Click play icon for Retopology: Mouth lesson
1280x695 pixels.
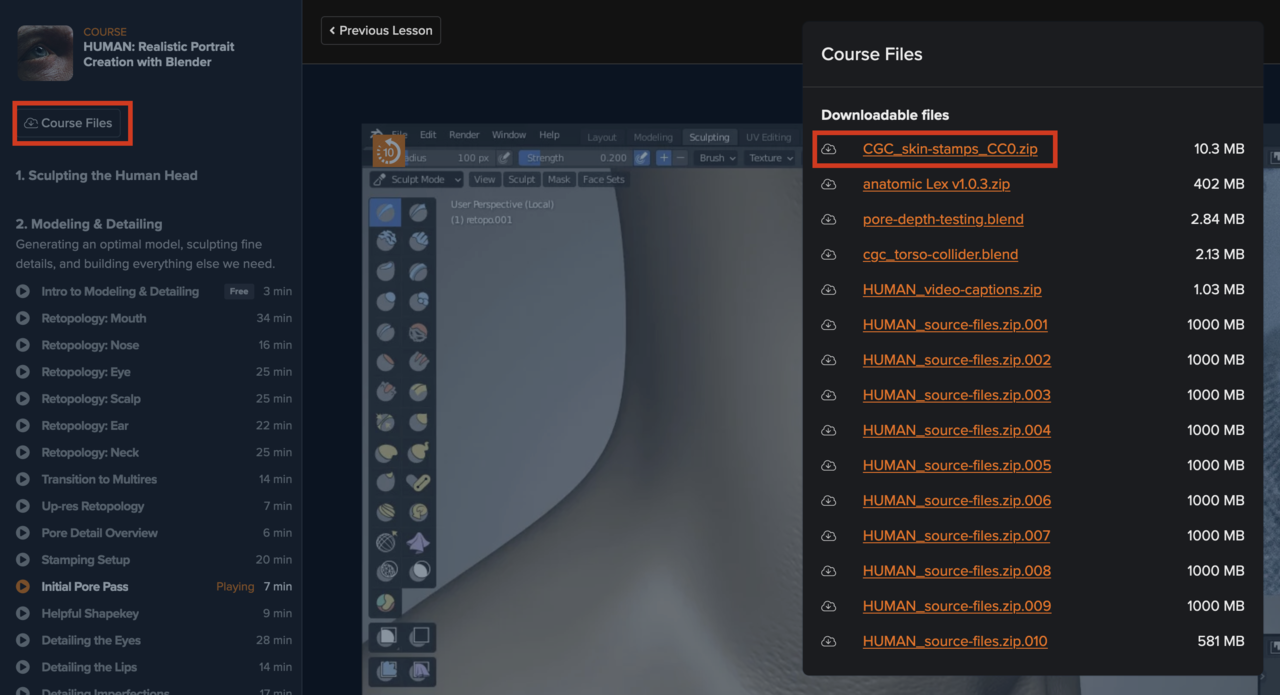(23, 318)
